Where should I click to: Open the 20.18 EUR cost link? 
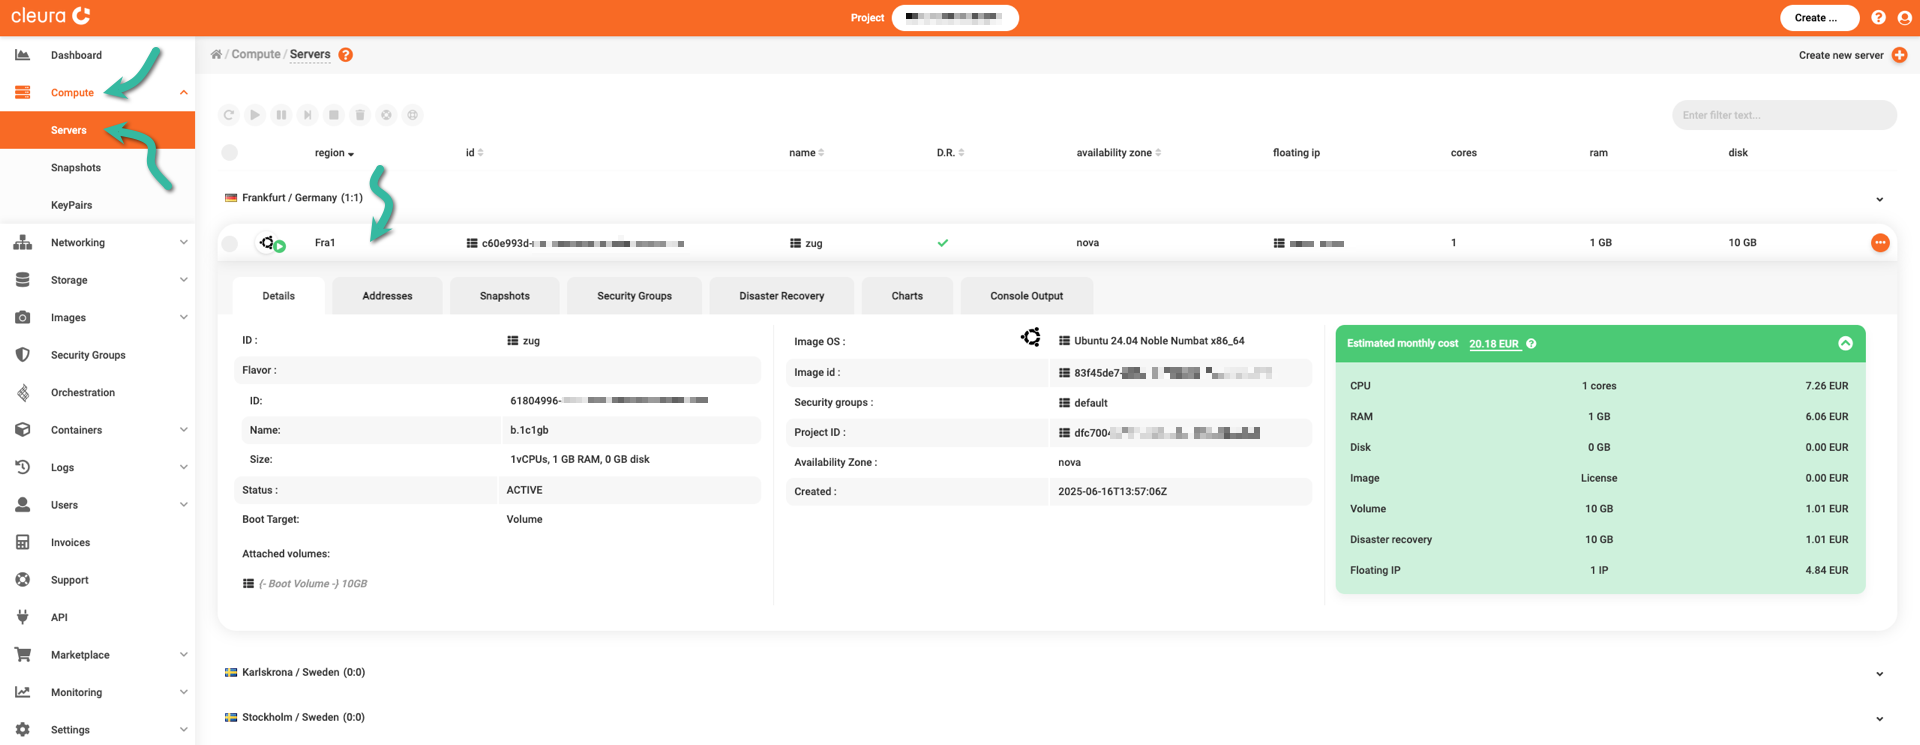click(x=1493, y=344)
